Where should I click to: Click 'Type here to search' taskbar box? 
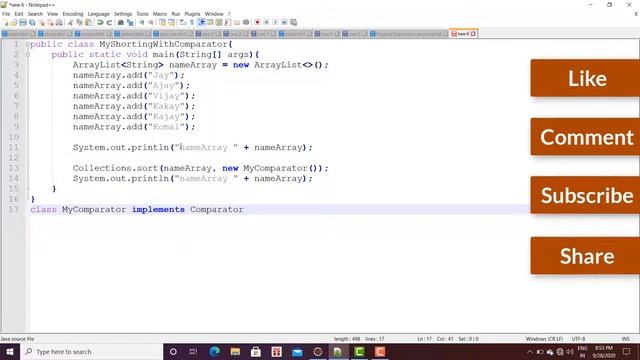click(x=92, y=351)
